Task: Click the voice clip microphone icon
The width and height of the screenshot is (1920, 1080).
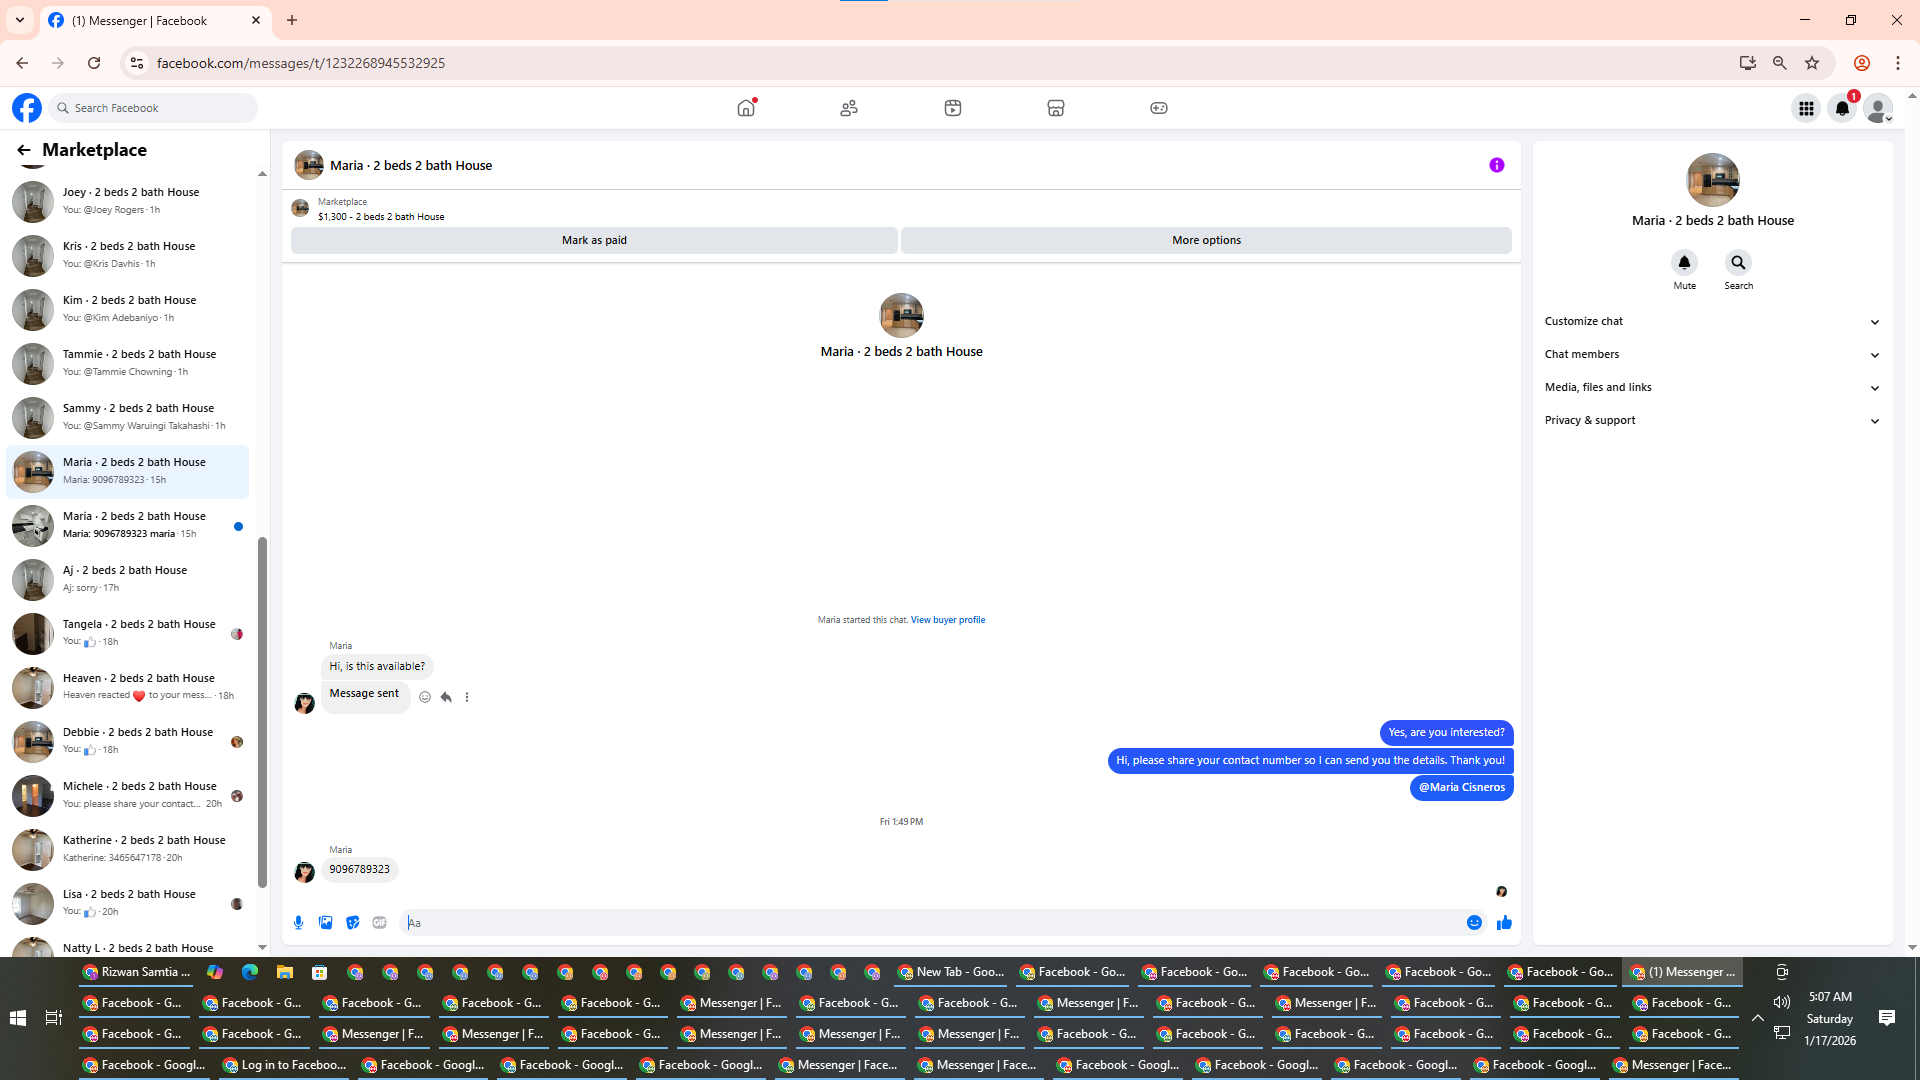Action: (298, 922)
